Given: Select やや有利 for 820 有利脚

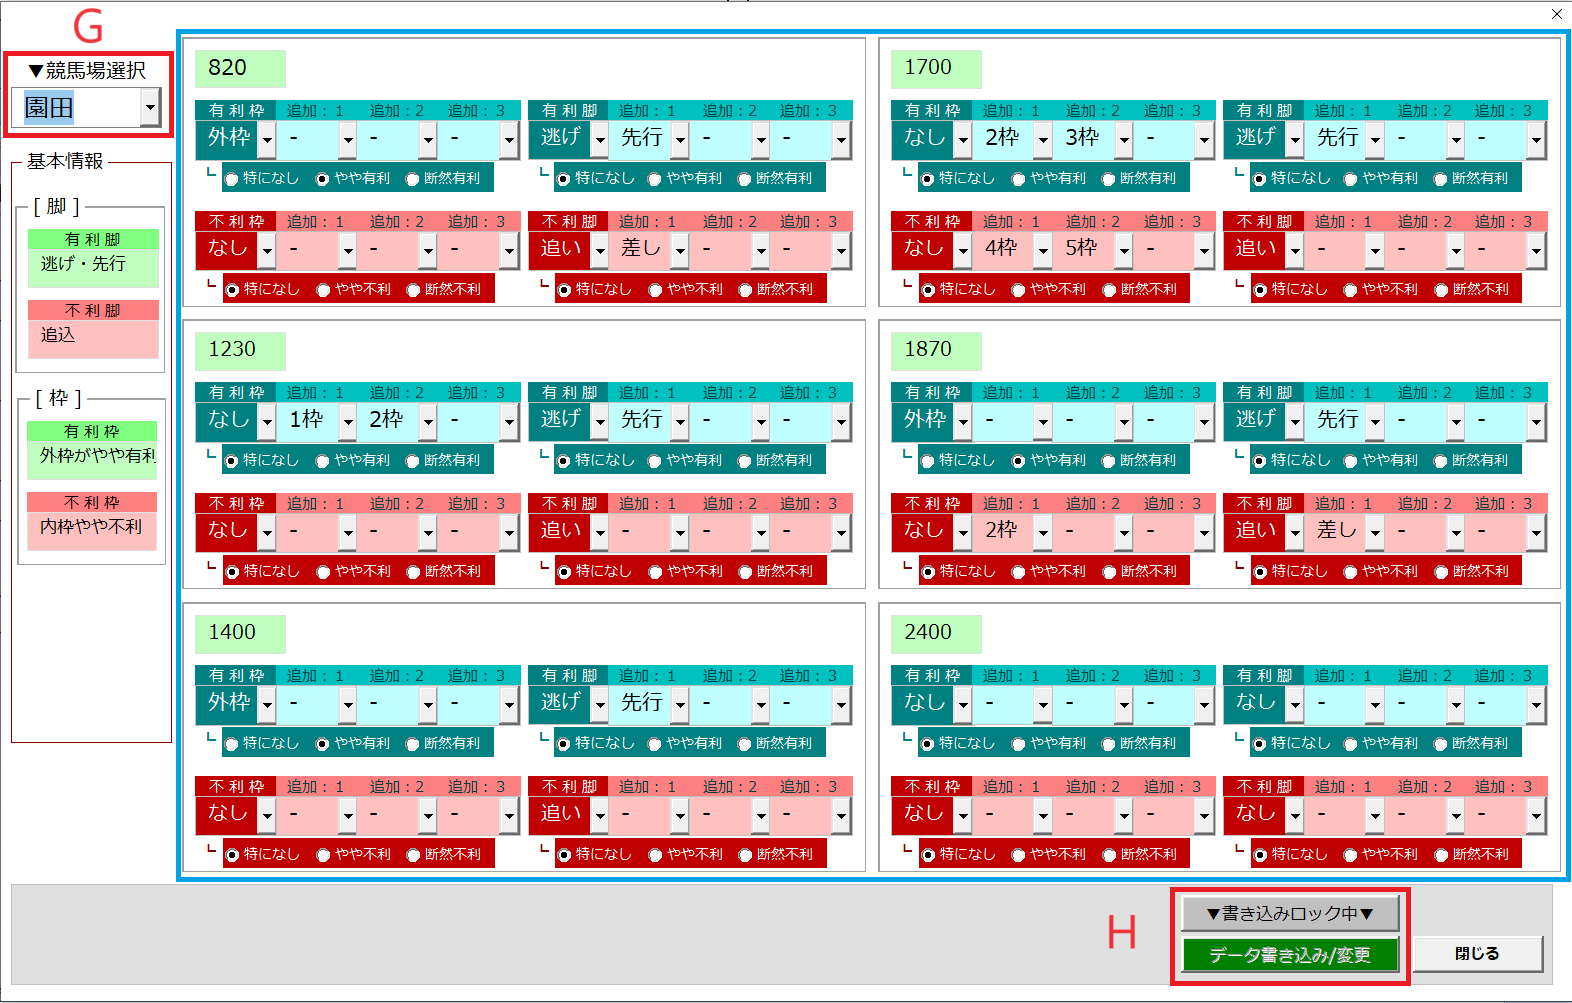Looking at the screenshot, I should (656, 179).
